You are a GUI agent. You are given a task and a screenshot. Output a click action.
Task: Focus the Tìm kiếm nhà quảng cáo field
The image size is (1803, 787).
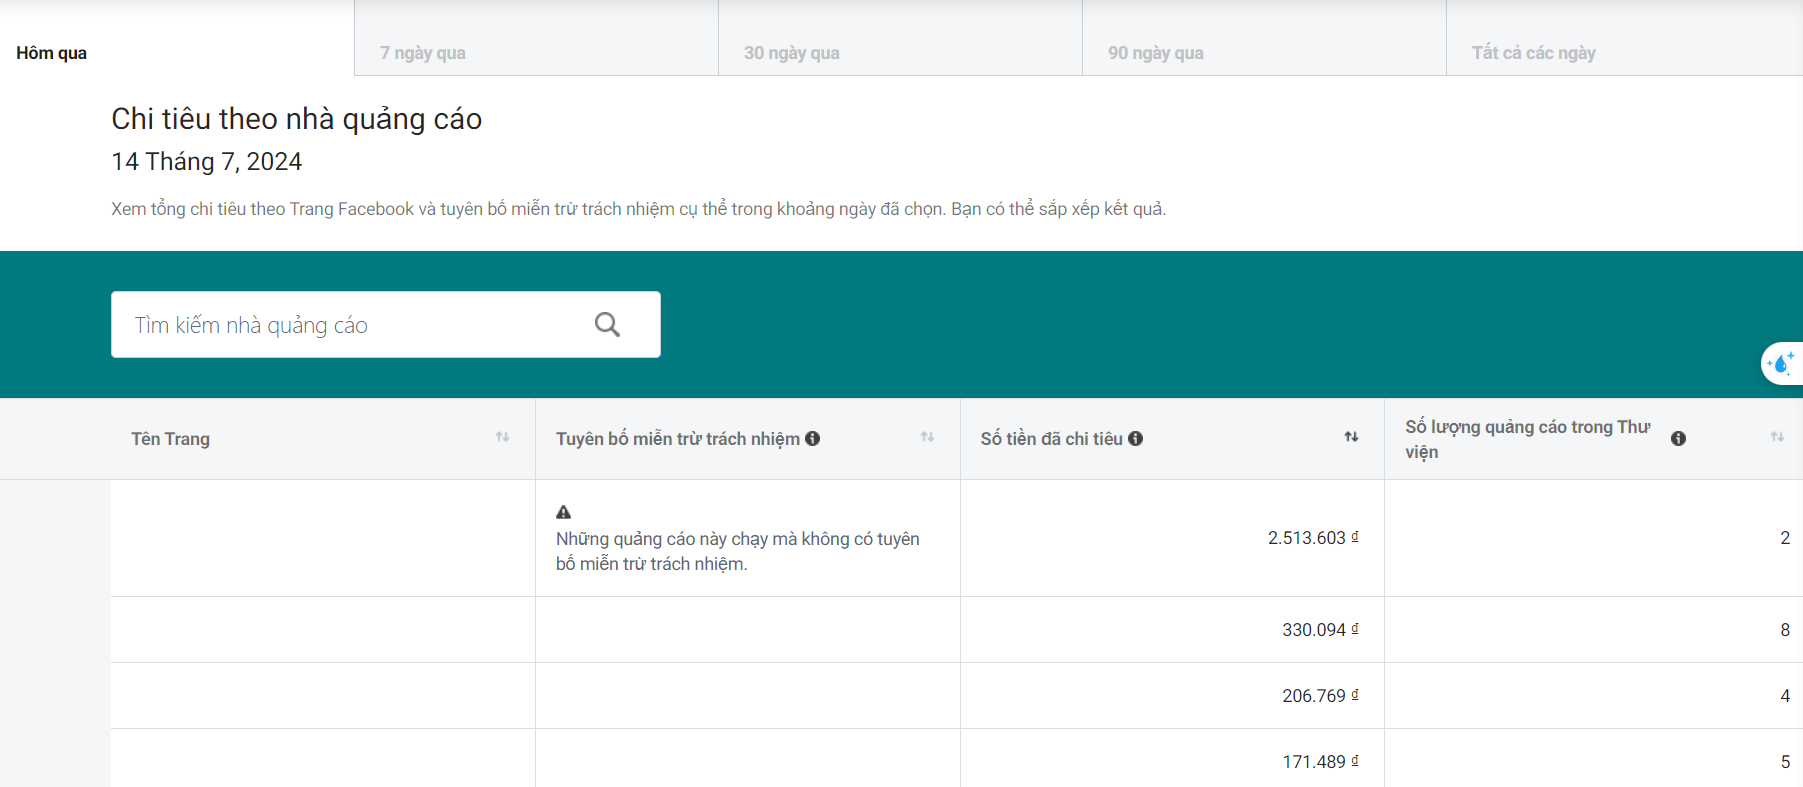coord(386,325)
